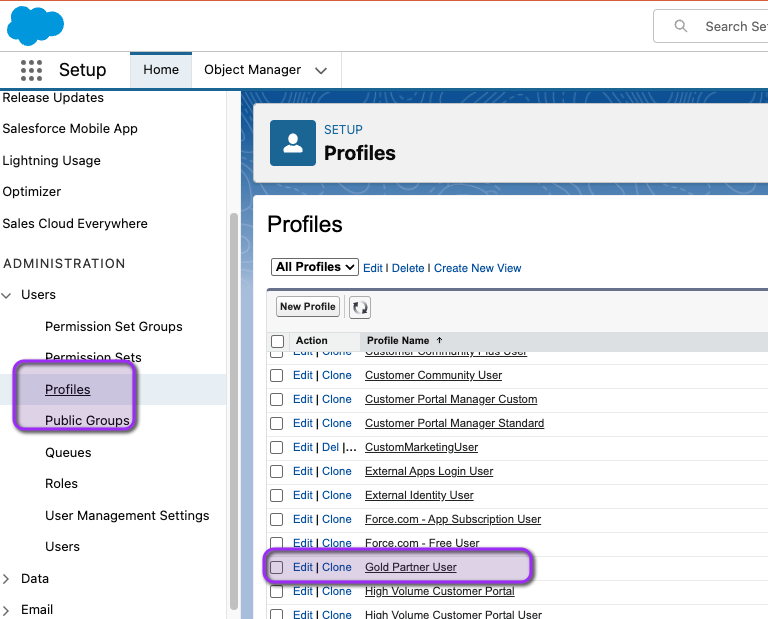
Task: Click the refresh icon beside New Profile
Action: pos(360,307)
